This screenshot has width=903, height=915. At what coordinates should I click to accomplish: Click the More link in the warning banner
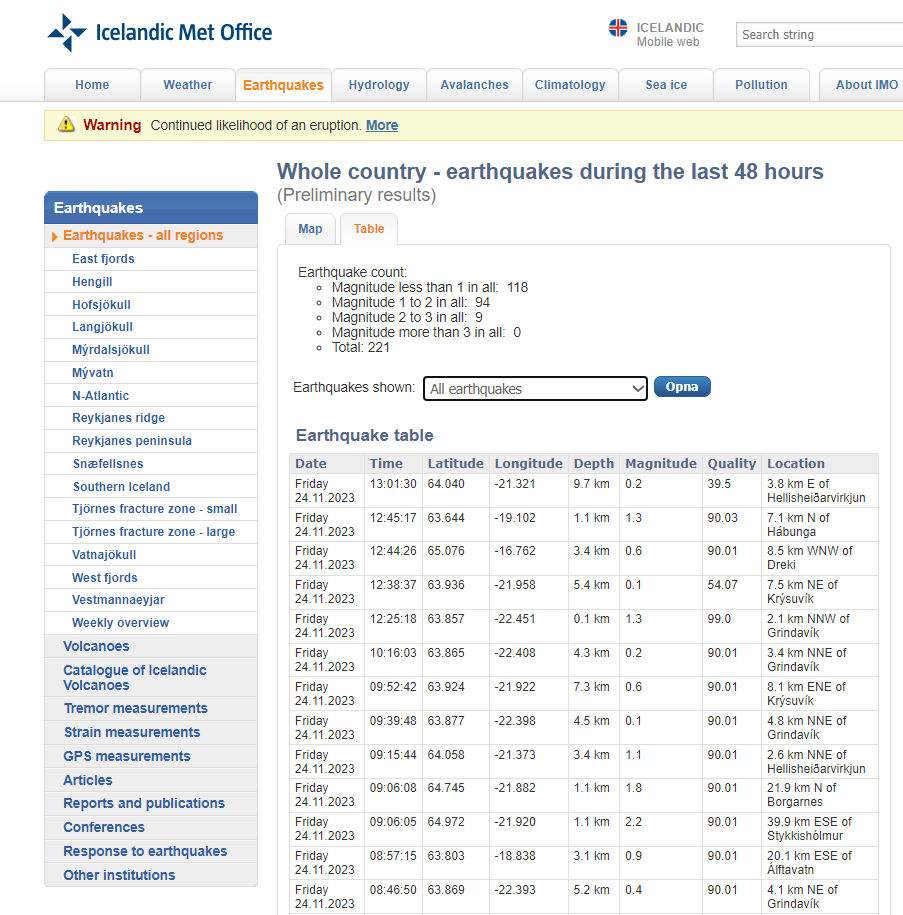(382, 125)
